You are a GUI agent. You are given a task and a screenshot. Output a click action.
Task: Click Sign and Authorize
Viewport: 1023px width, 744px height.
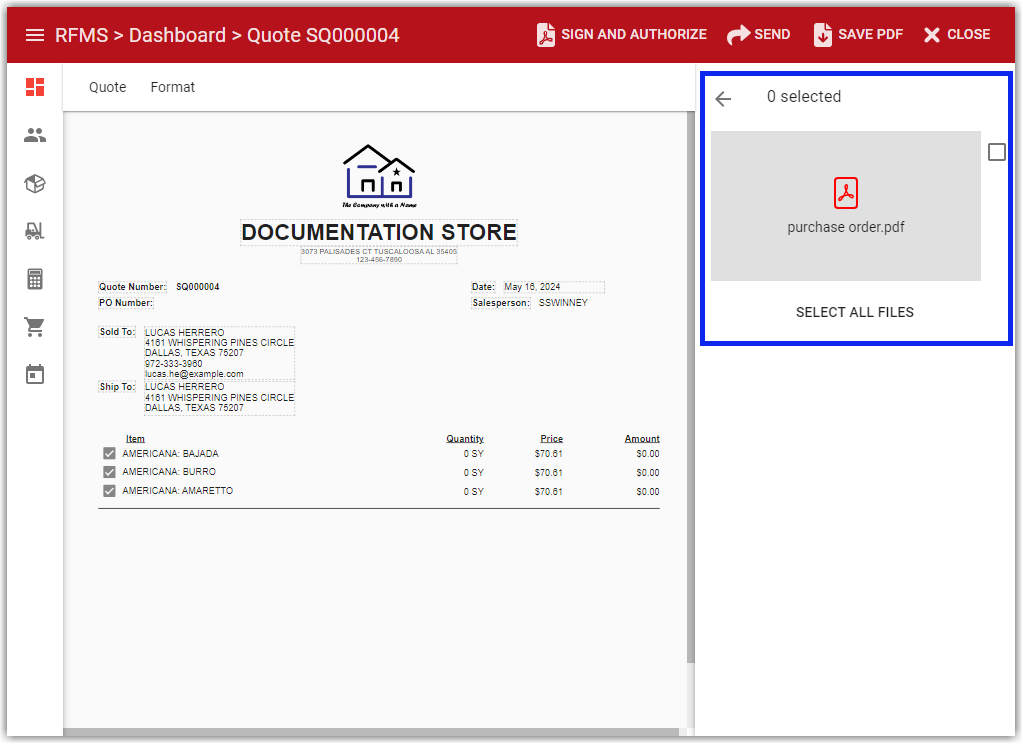tap(622, 35)
